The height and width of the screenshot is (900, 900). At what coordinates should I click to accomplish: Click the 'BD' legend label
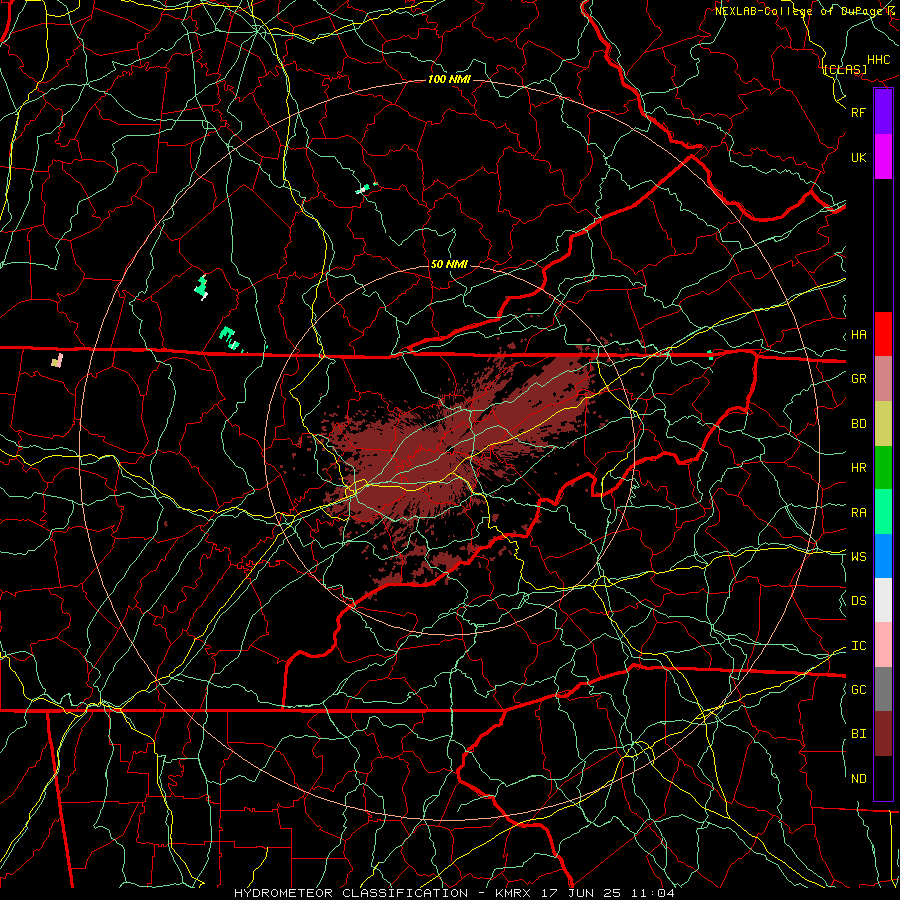[x=858, y=424]
